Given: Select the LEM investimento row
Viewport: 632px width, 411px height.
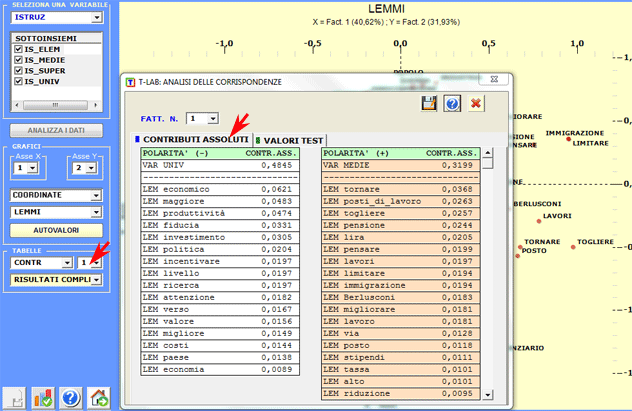Looking at the screenshot, I should [220, 237].
